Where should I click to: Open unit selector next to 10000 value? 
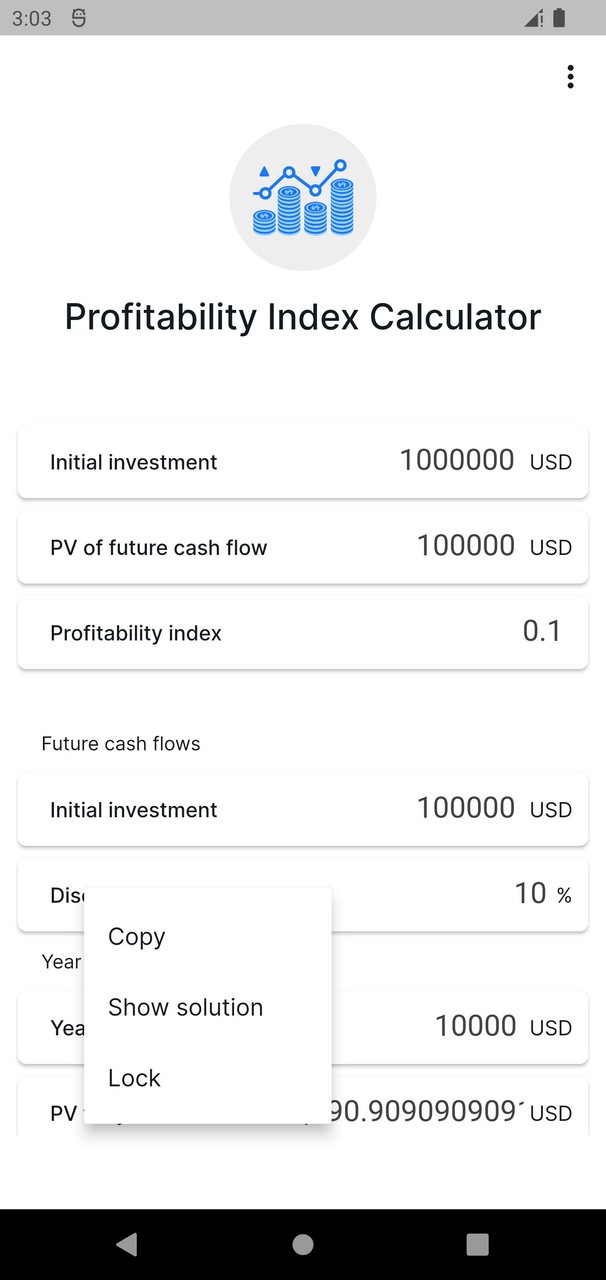tap(549, 1028)
